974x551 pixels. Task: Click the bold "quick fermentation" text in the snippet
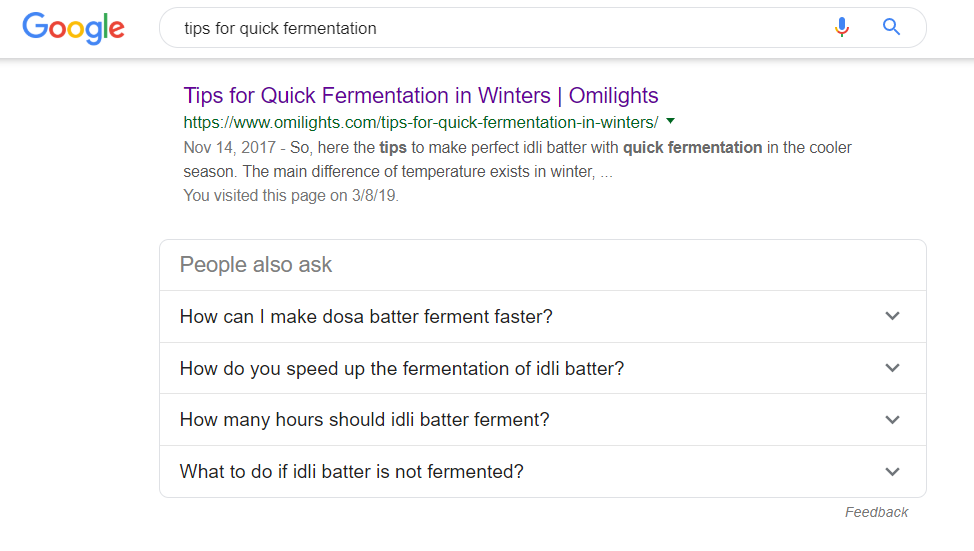coord(692,148)
